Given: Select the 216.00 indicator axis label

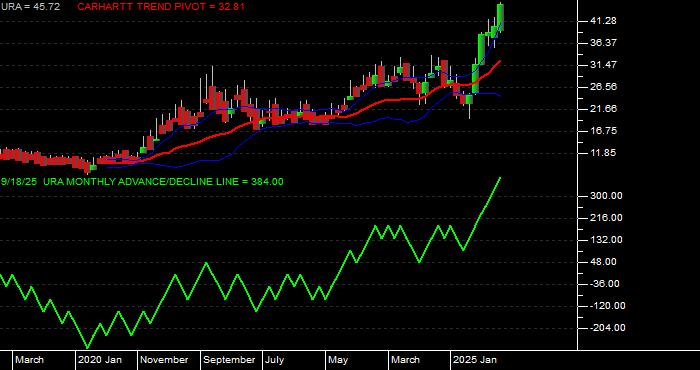Looking at the screenshot, I should click(x=606, y=218).
